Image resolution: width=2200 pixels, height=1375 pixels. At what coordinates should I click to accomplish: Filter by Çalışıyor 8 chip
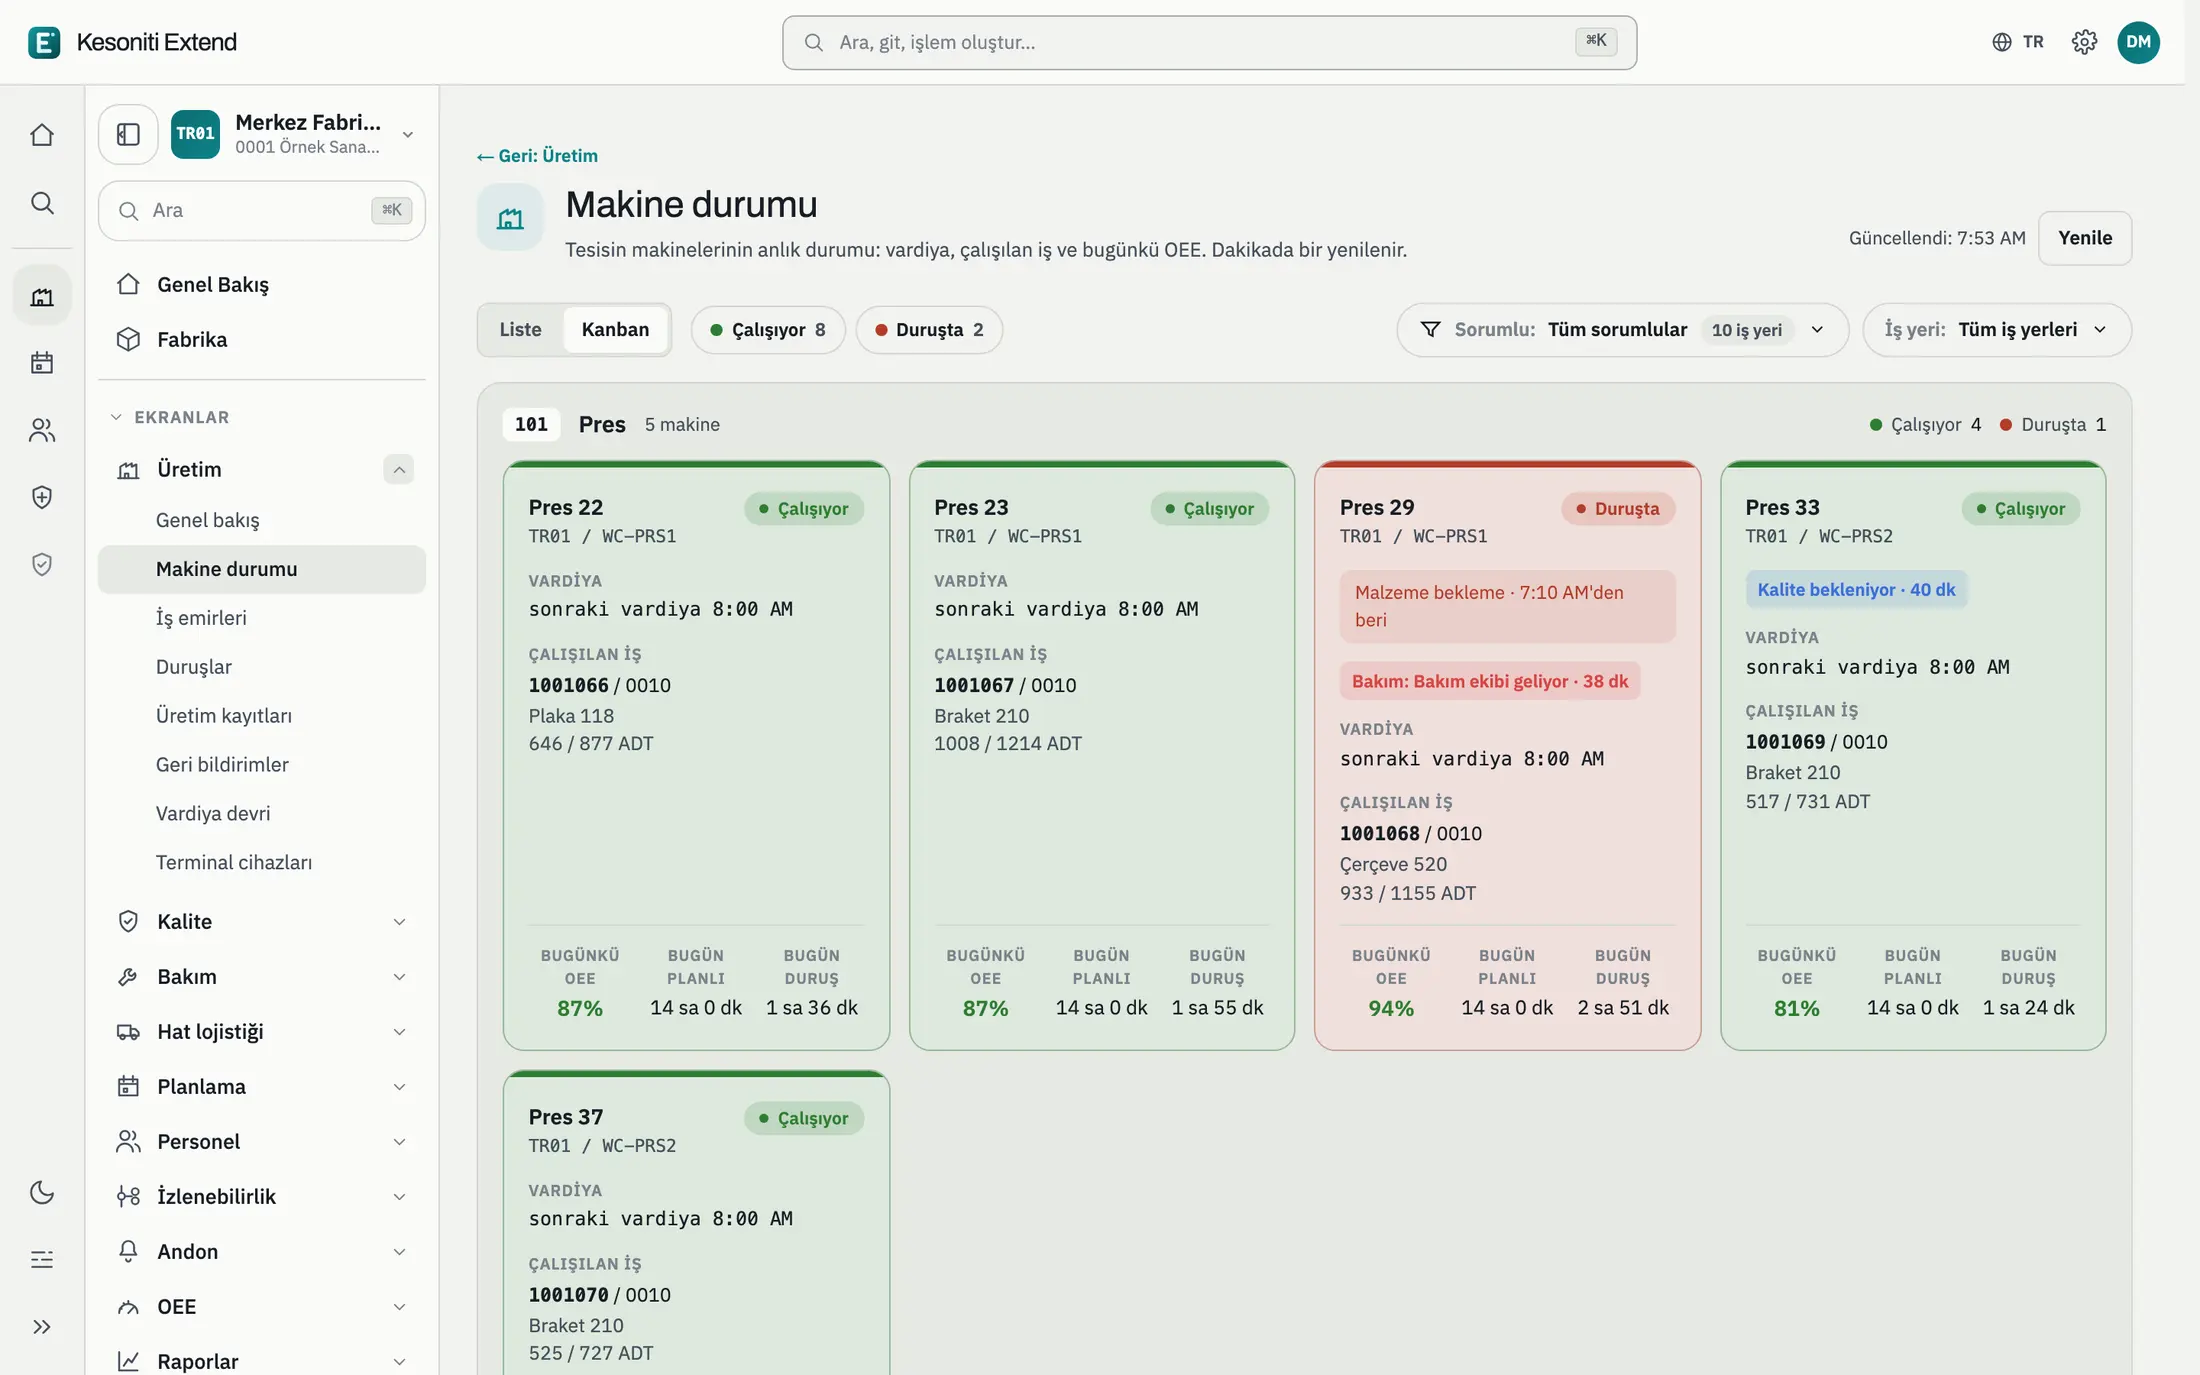pos(768,330)
